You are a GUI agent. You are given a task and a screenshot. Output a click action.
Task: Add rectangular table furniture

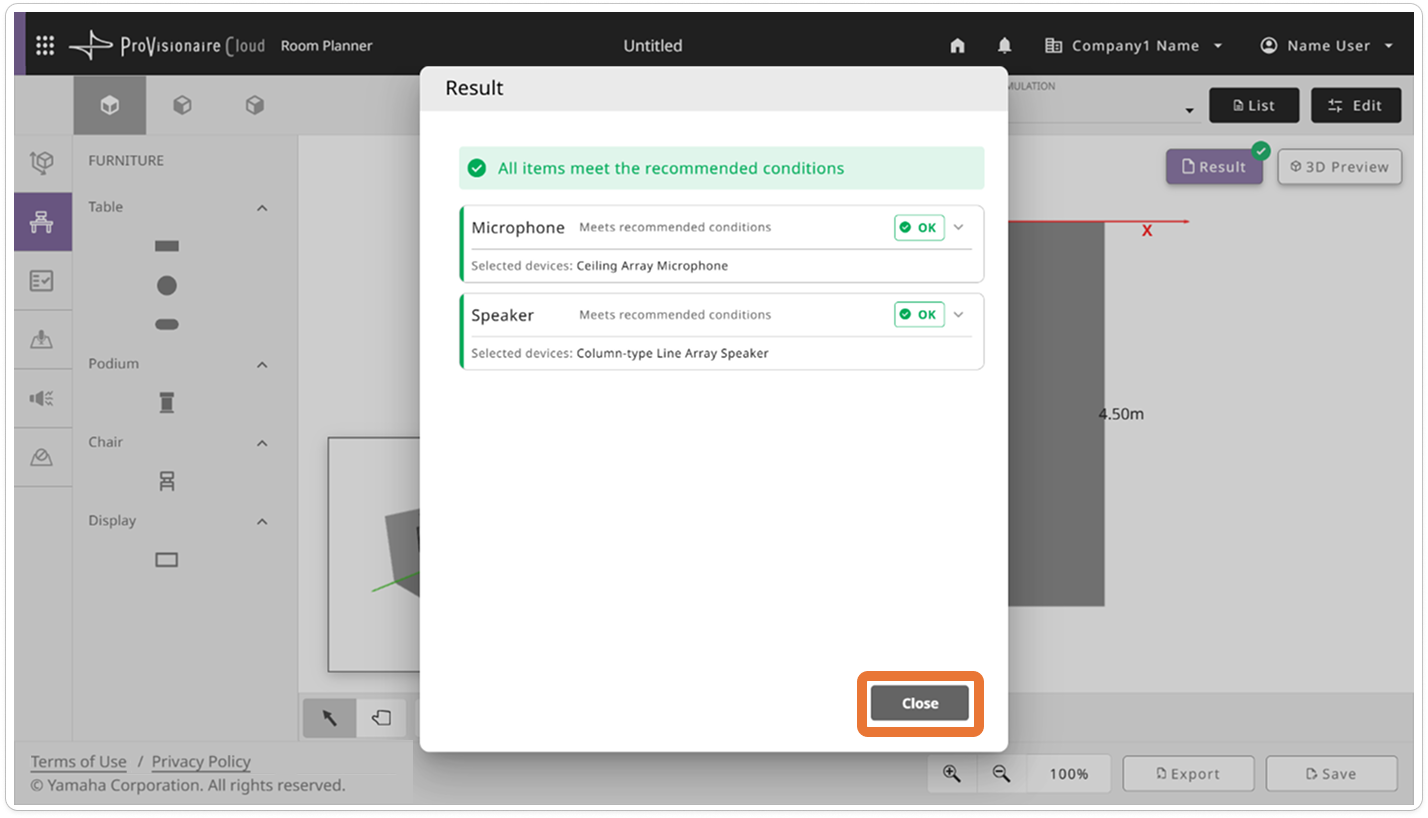pyautogui.click(x=167, y=246)
